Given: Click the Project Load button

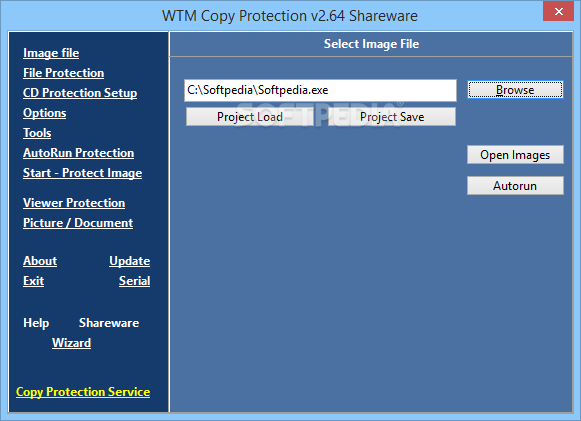Looking at the screenshot, I should pos(250,117).
